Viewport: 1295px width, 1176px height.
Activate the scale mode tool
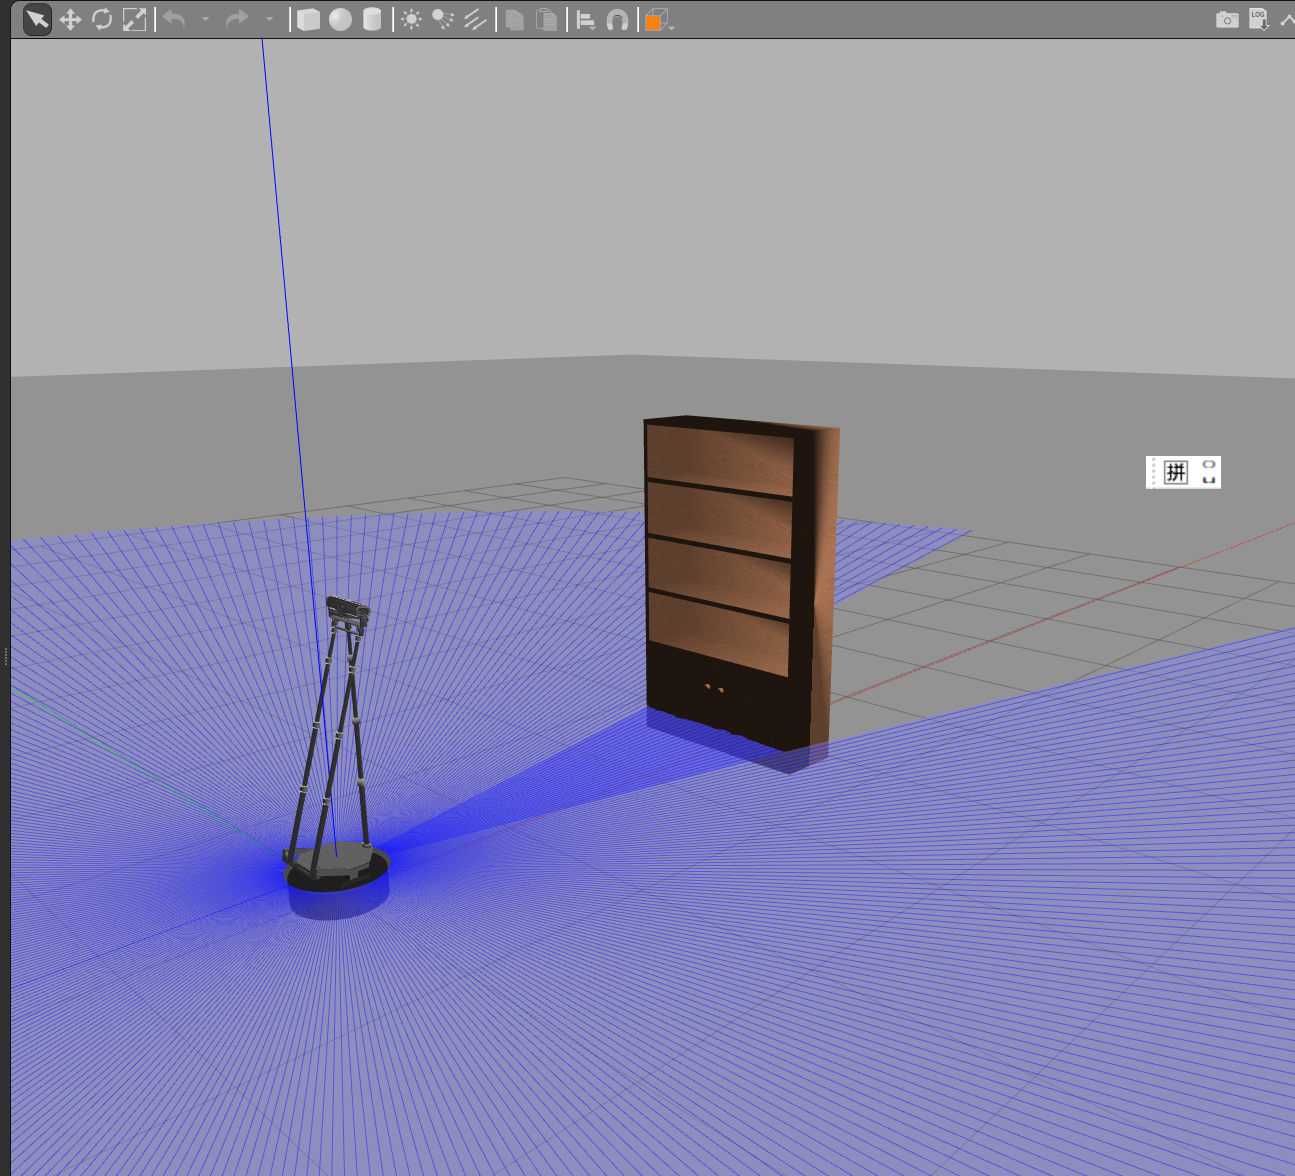[134, 20]
